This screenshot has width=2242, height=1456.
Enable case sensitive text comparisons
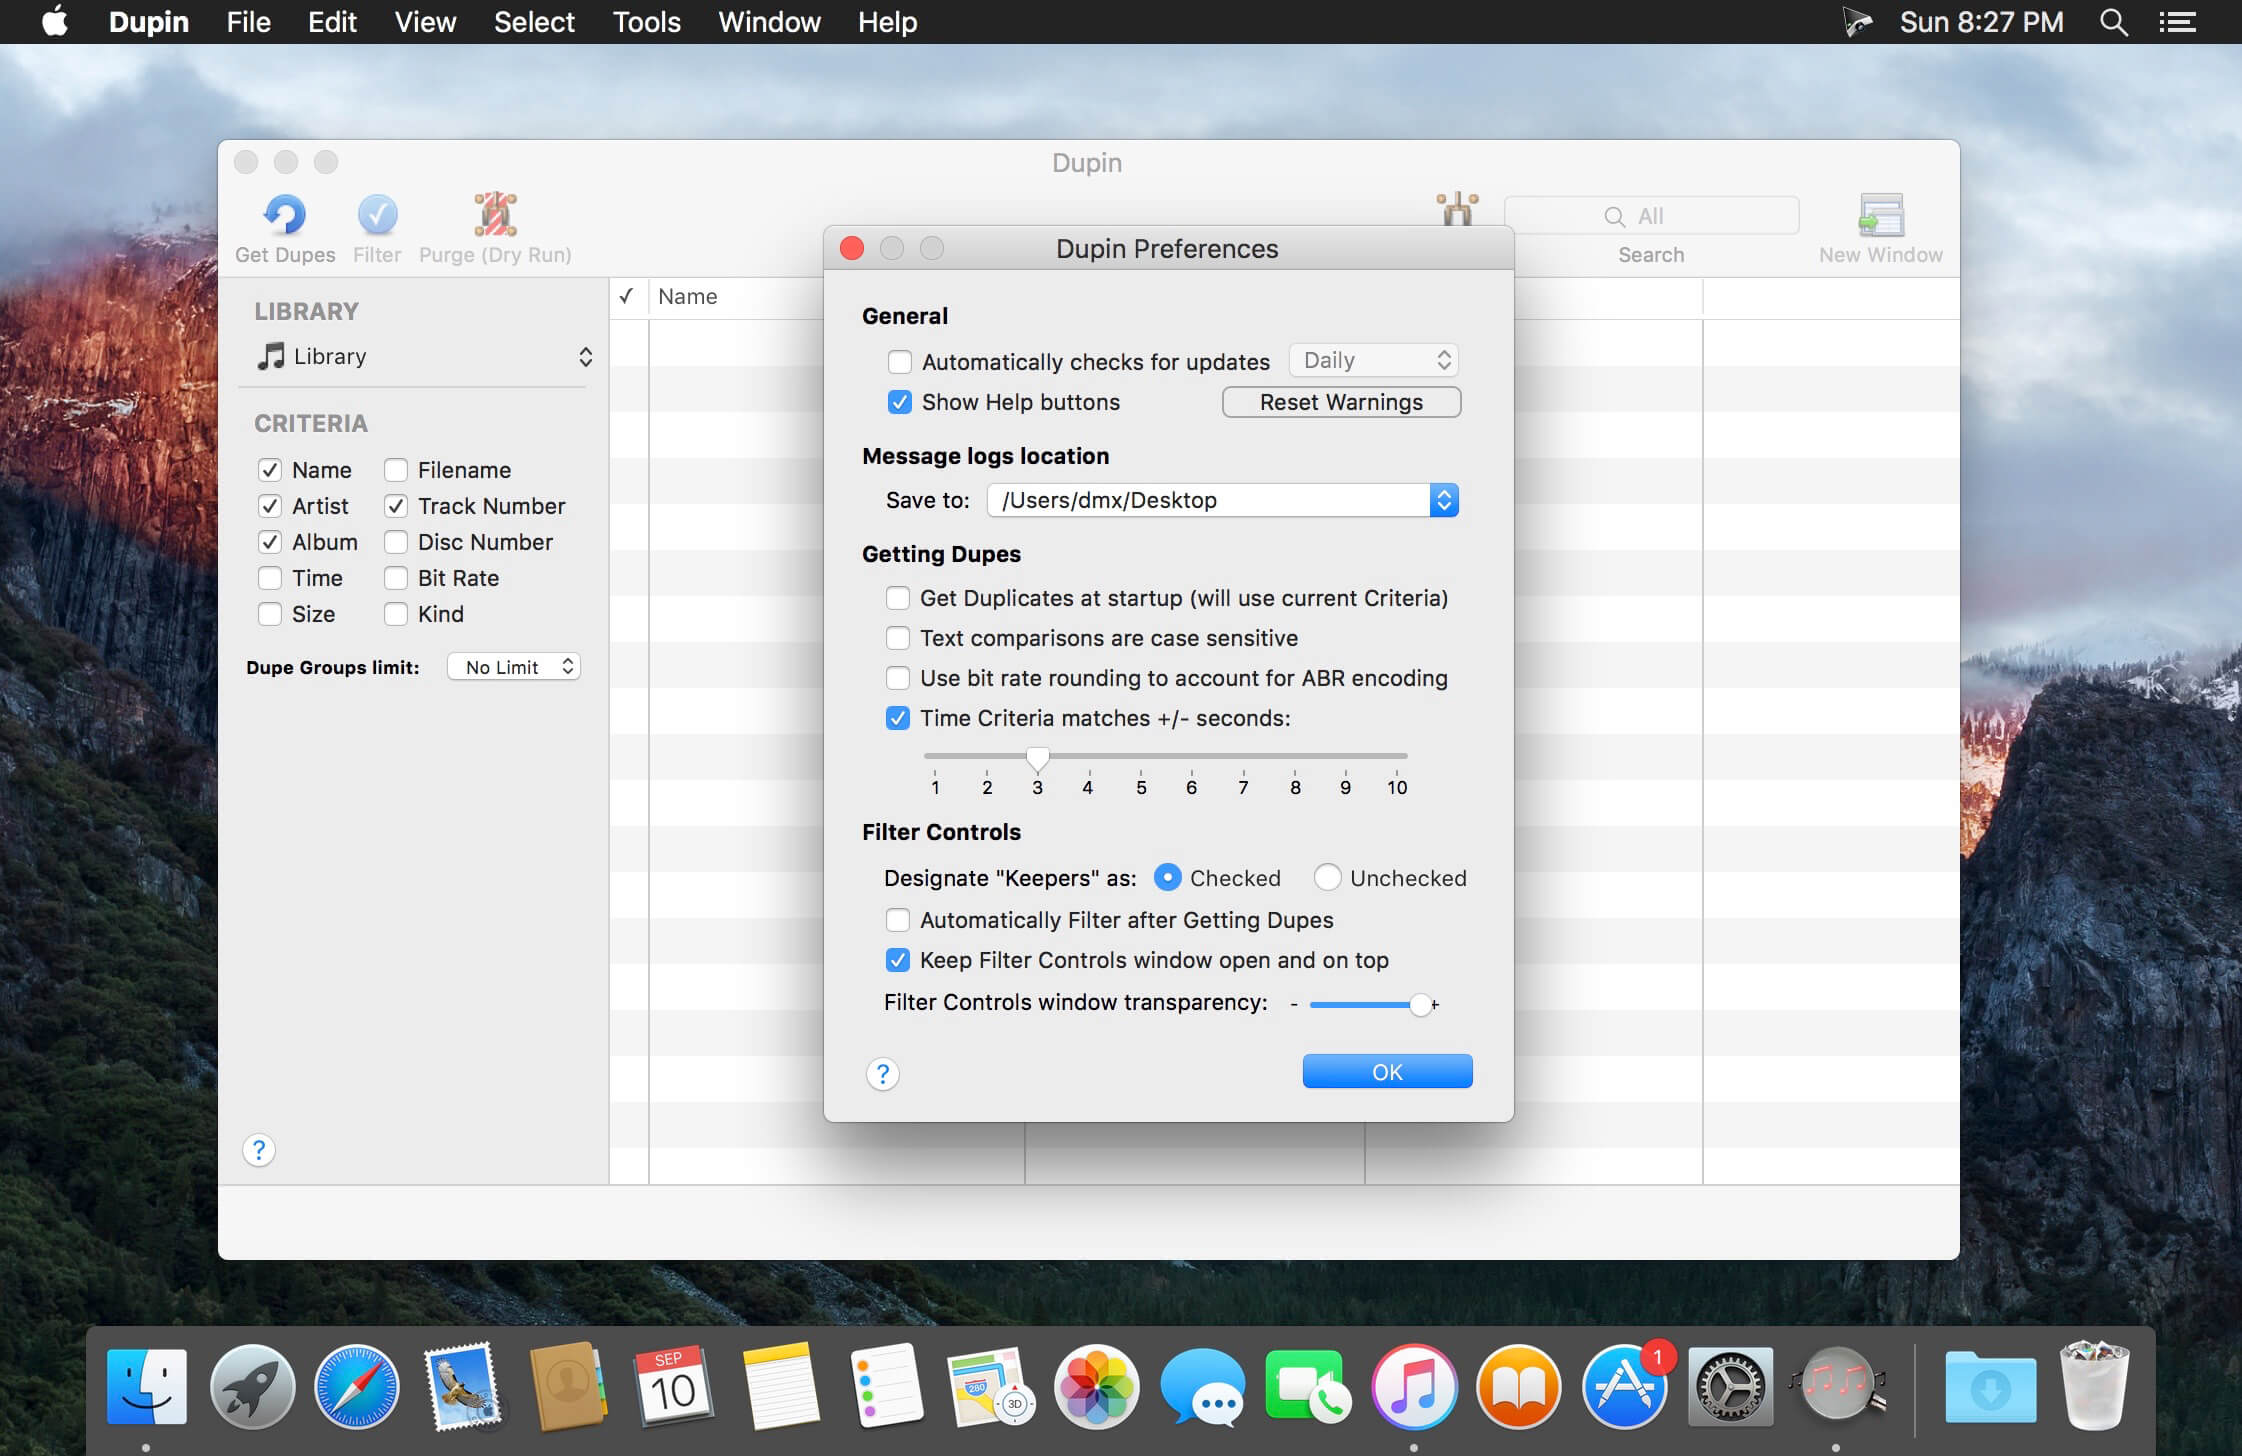[x=898, y=638]
